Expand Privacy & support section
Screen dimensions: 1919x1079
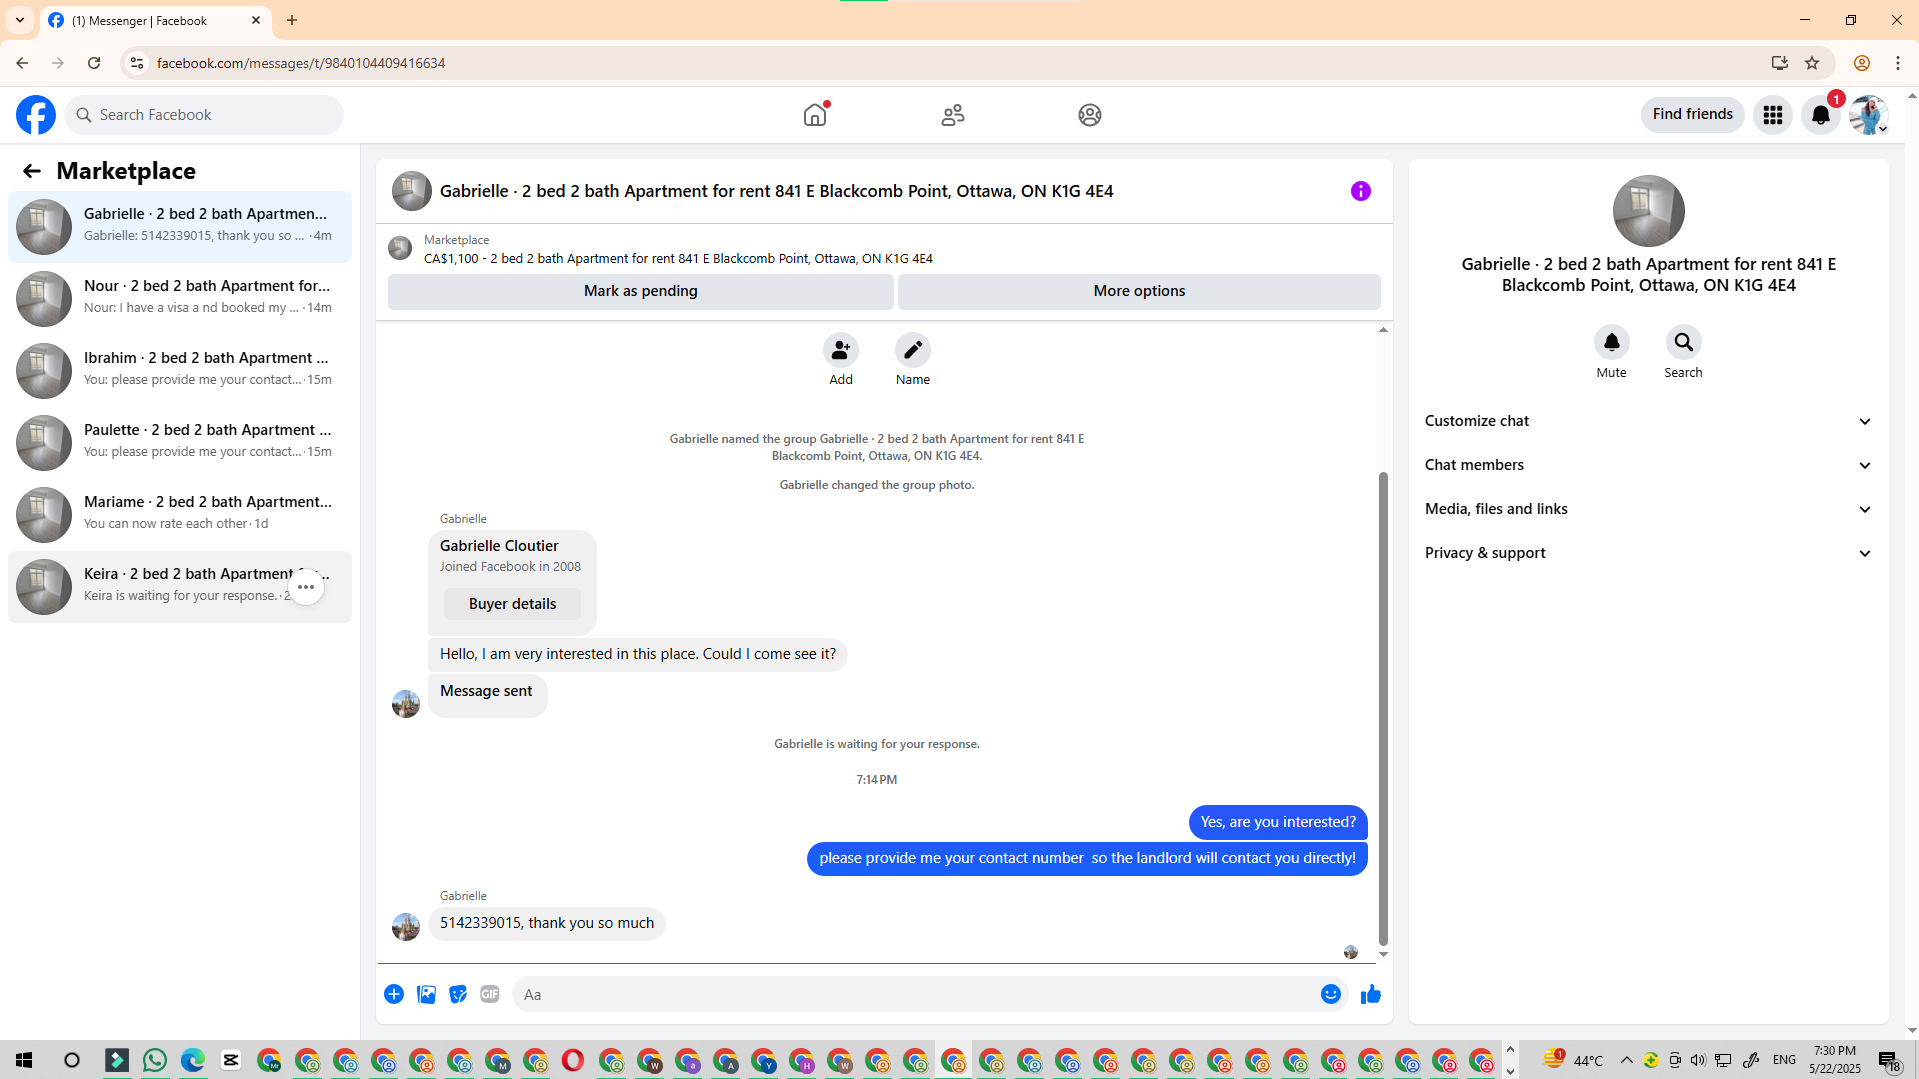click(x=1649, y=553)
